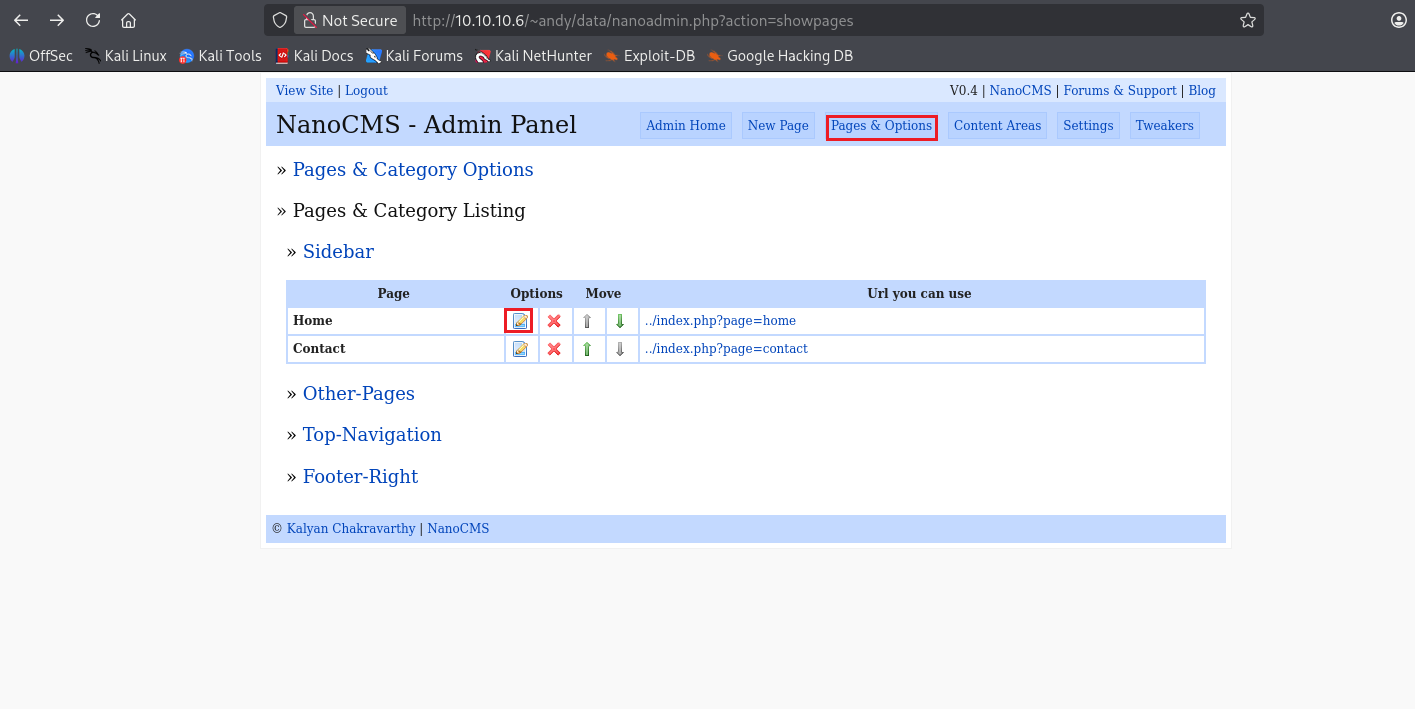Move the Home page up arrow
Screen dimensions: 1415x709
(587, 321)
